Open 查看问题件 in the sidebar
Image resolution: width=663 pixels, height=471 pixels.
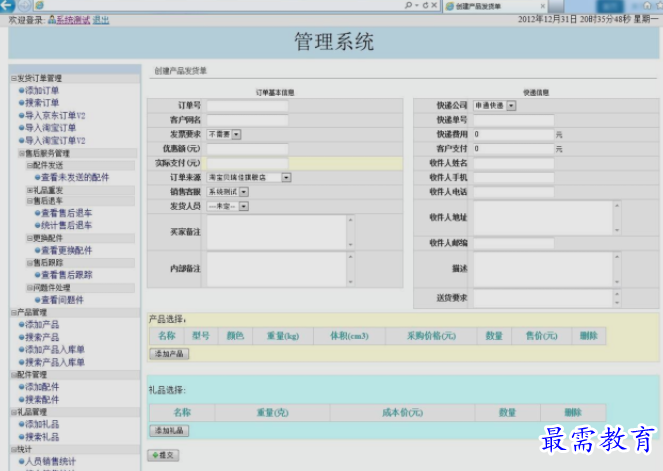[62, 300]
